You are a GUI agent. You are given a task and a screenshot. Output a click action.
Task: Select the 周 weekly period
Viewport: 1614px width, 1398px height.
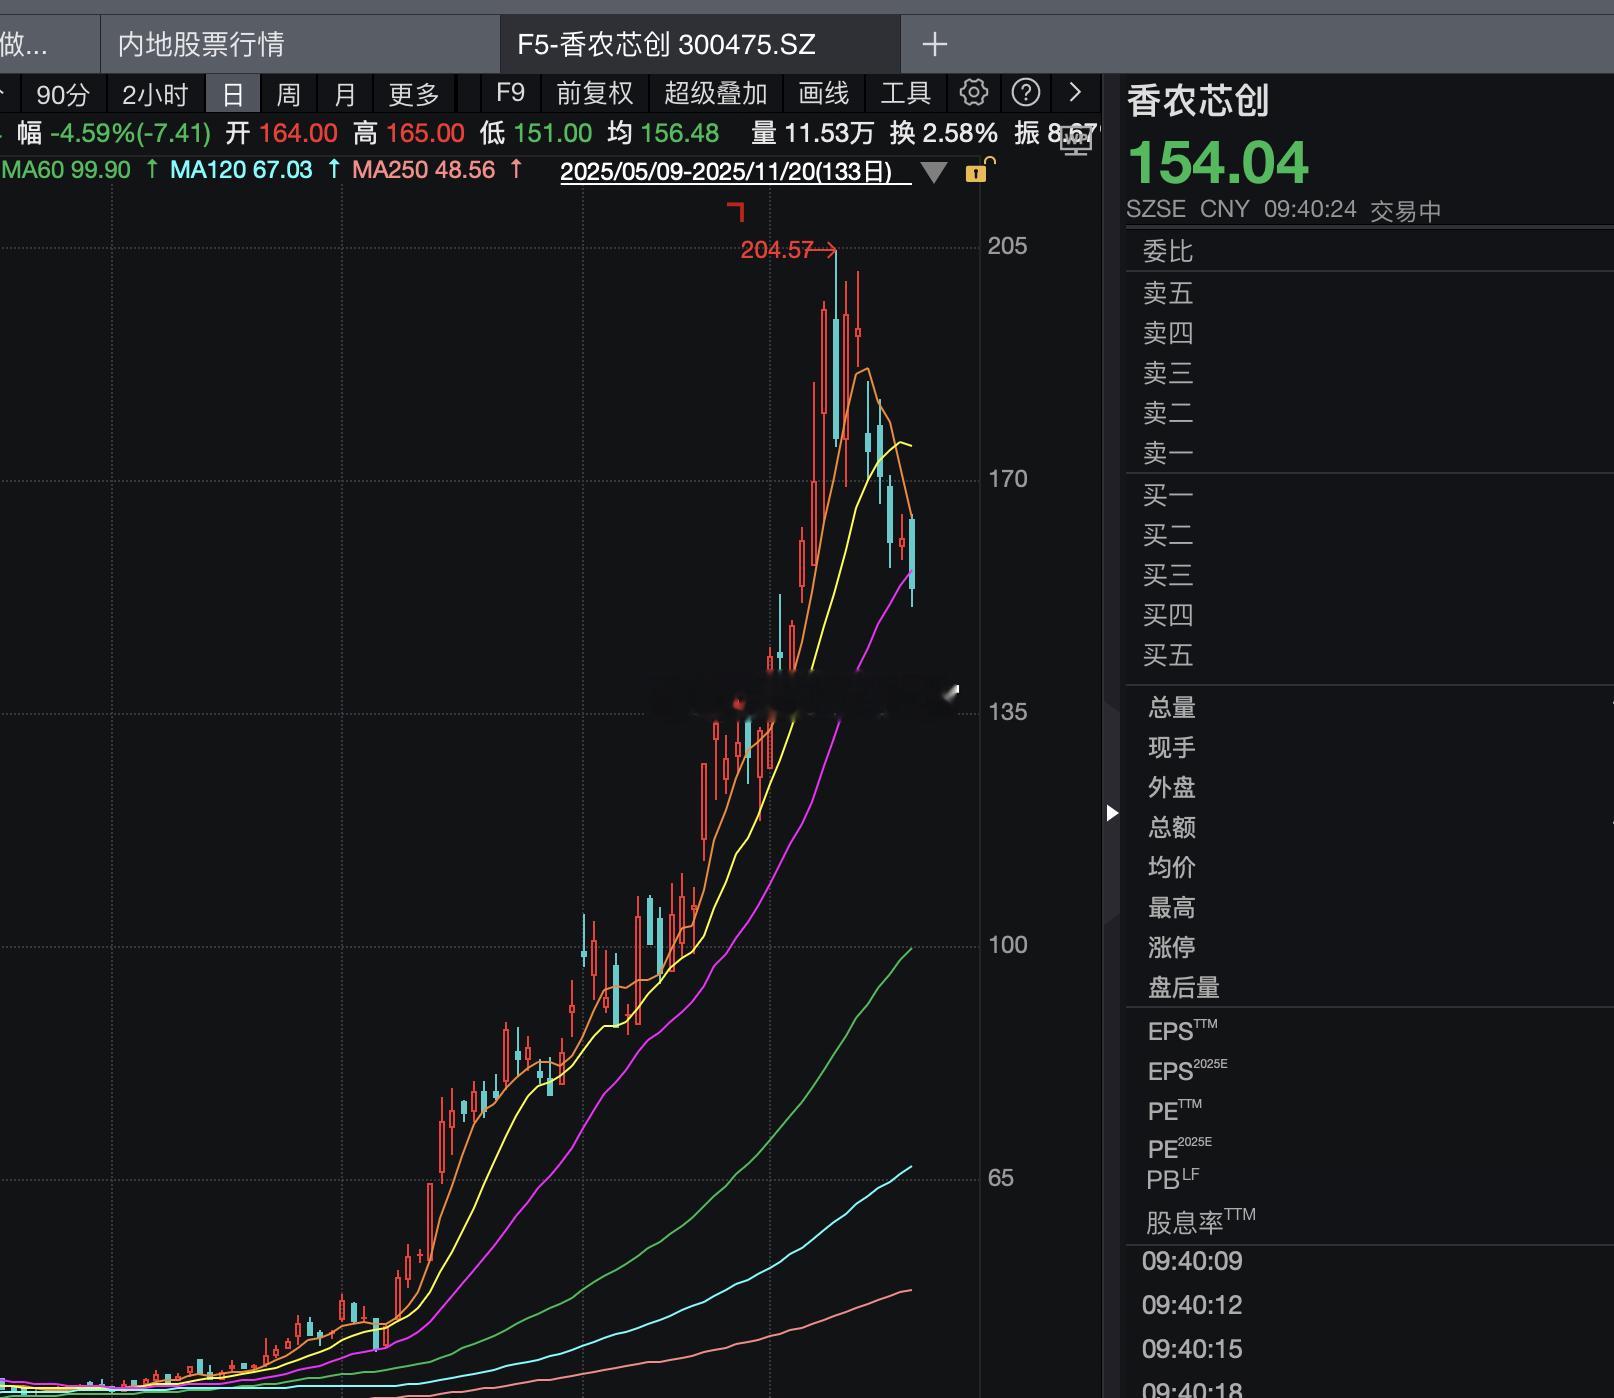click(288, 94)
